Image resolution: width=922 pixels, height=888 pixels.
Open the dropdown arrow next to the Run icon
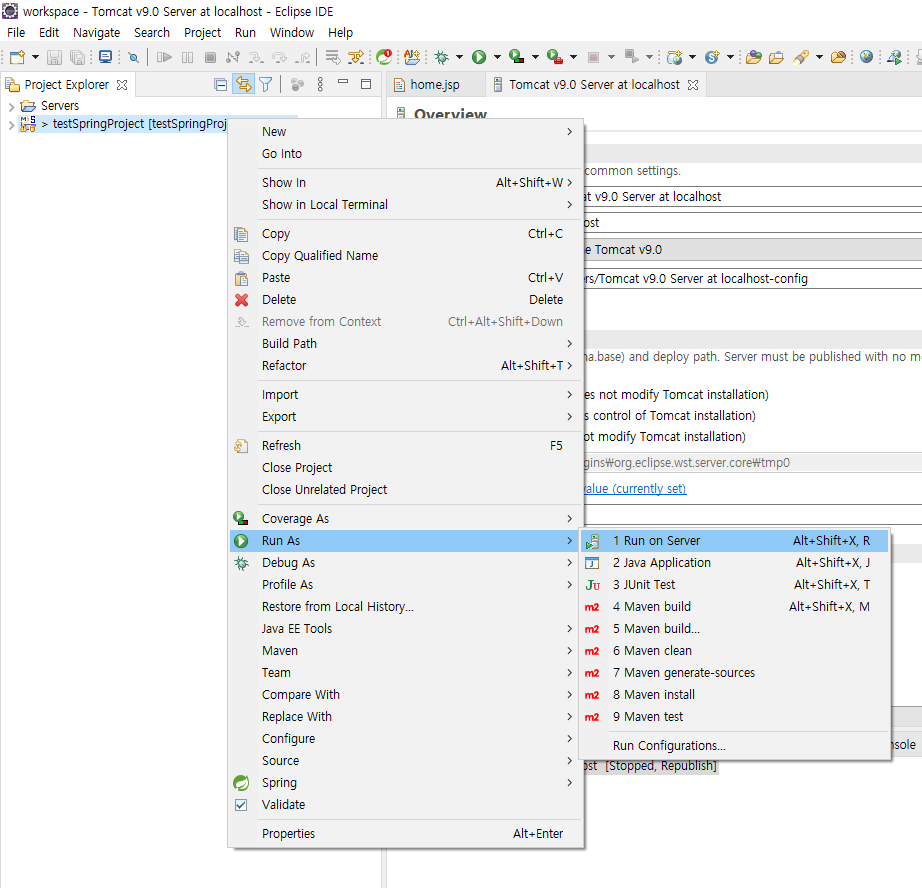click(x=497, y=57)
